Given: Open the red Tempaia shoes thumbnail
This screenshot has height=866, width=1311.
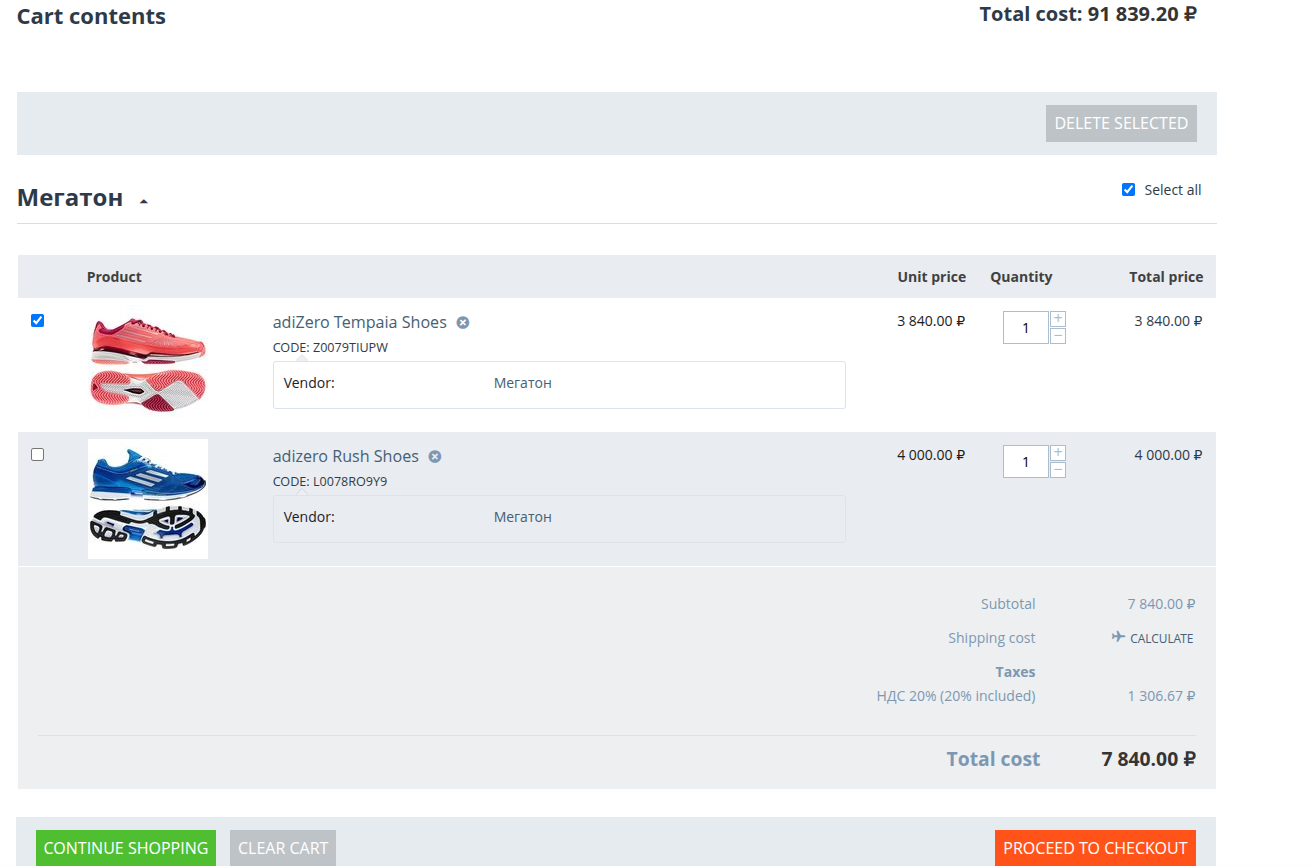Looking at the screenshot, I should pos(148,363).
